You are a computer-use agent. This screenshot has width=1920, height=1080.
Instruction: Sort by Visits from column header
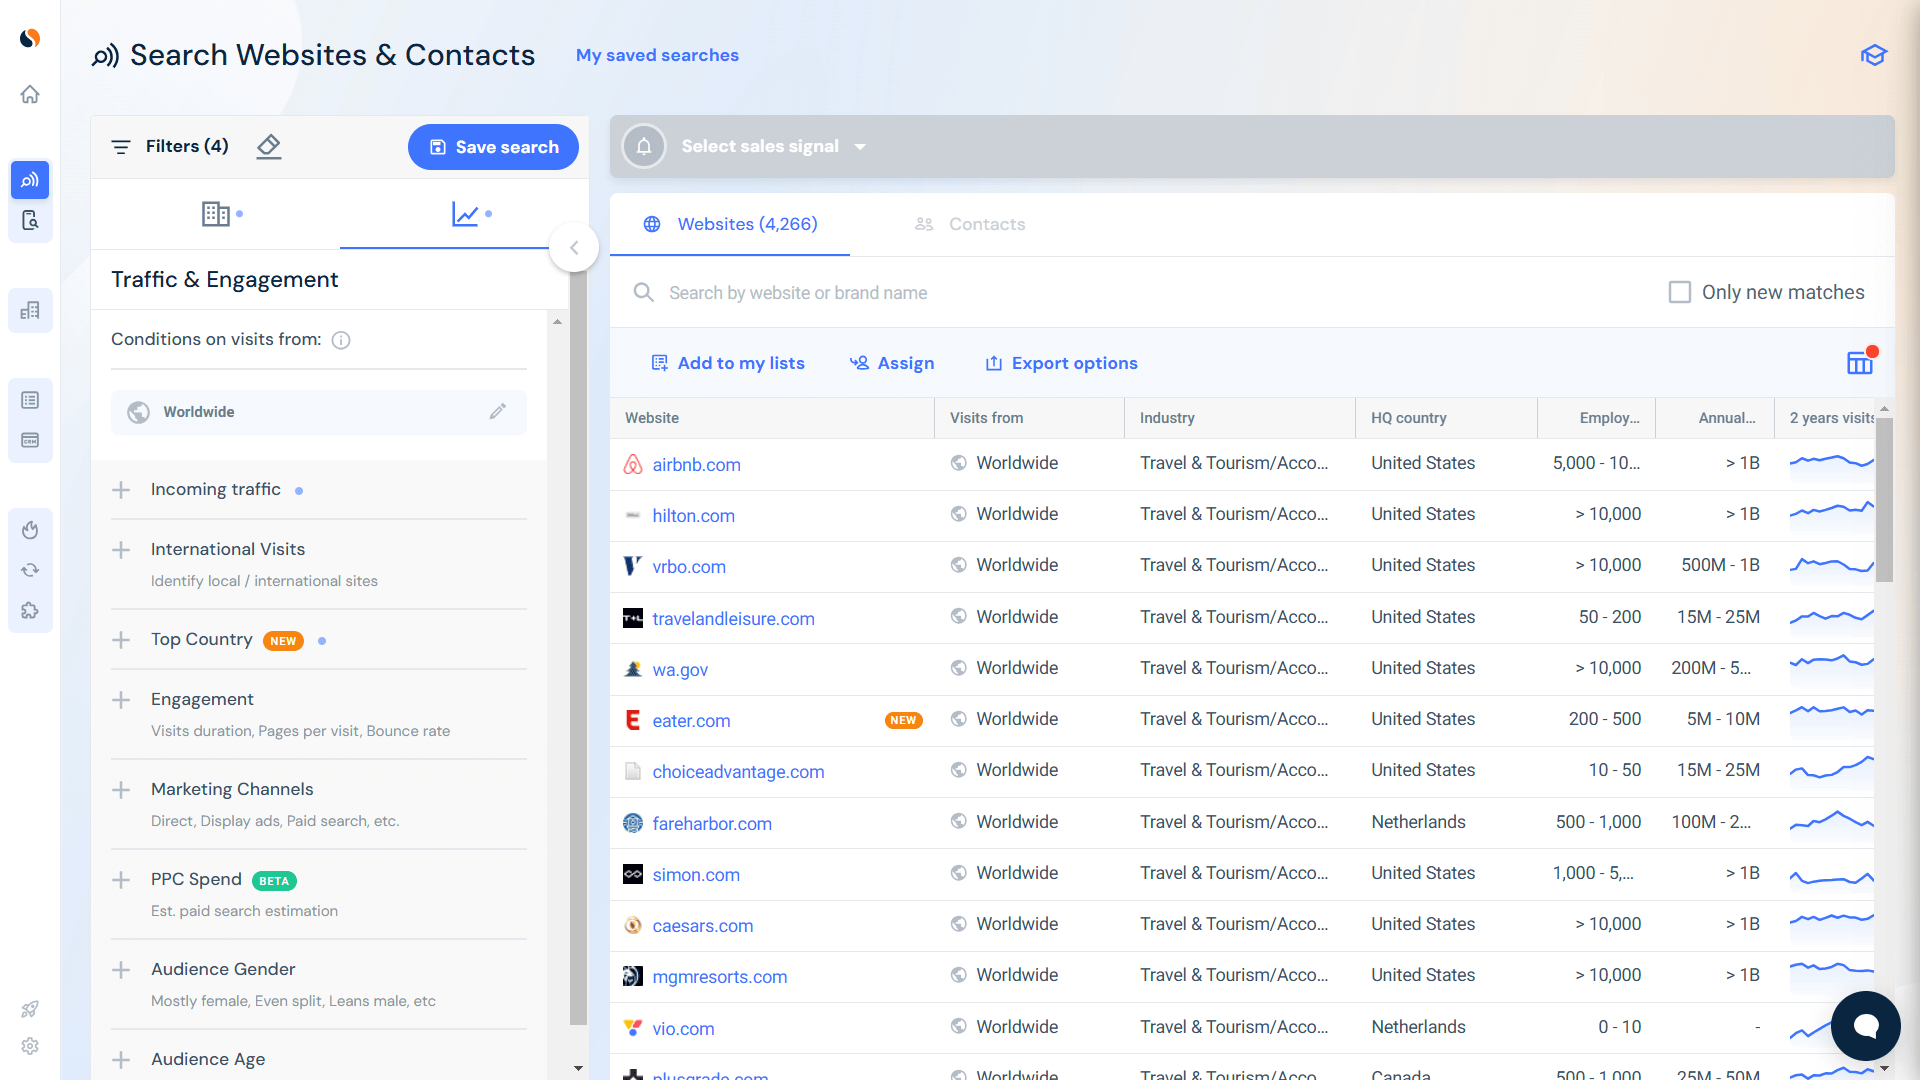(986, 418)
